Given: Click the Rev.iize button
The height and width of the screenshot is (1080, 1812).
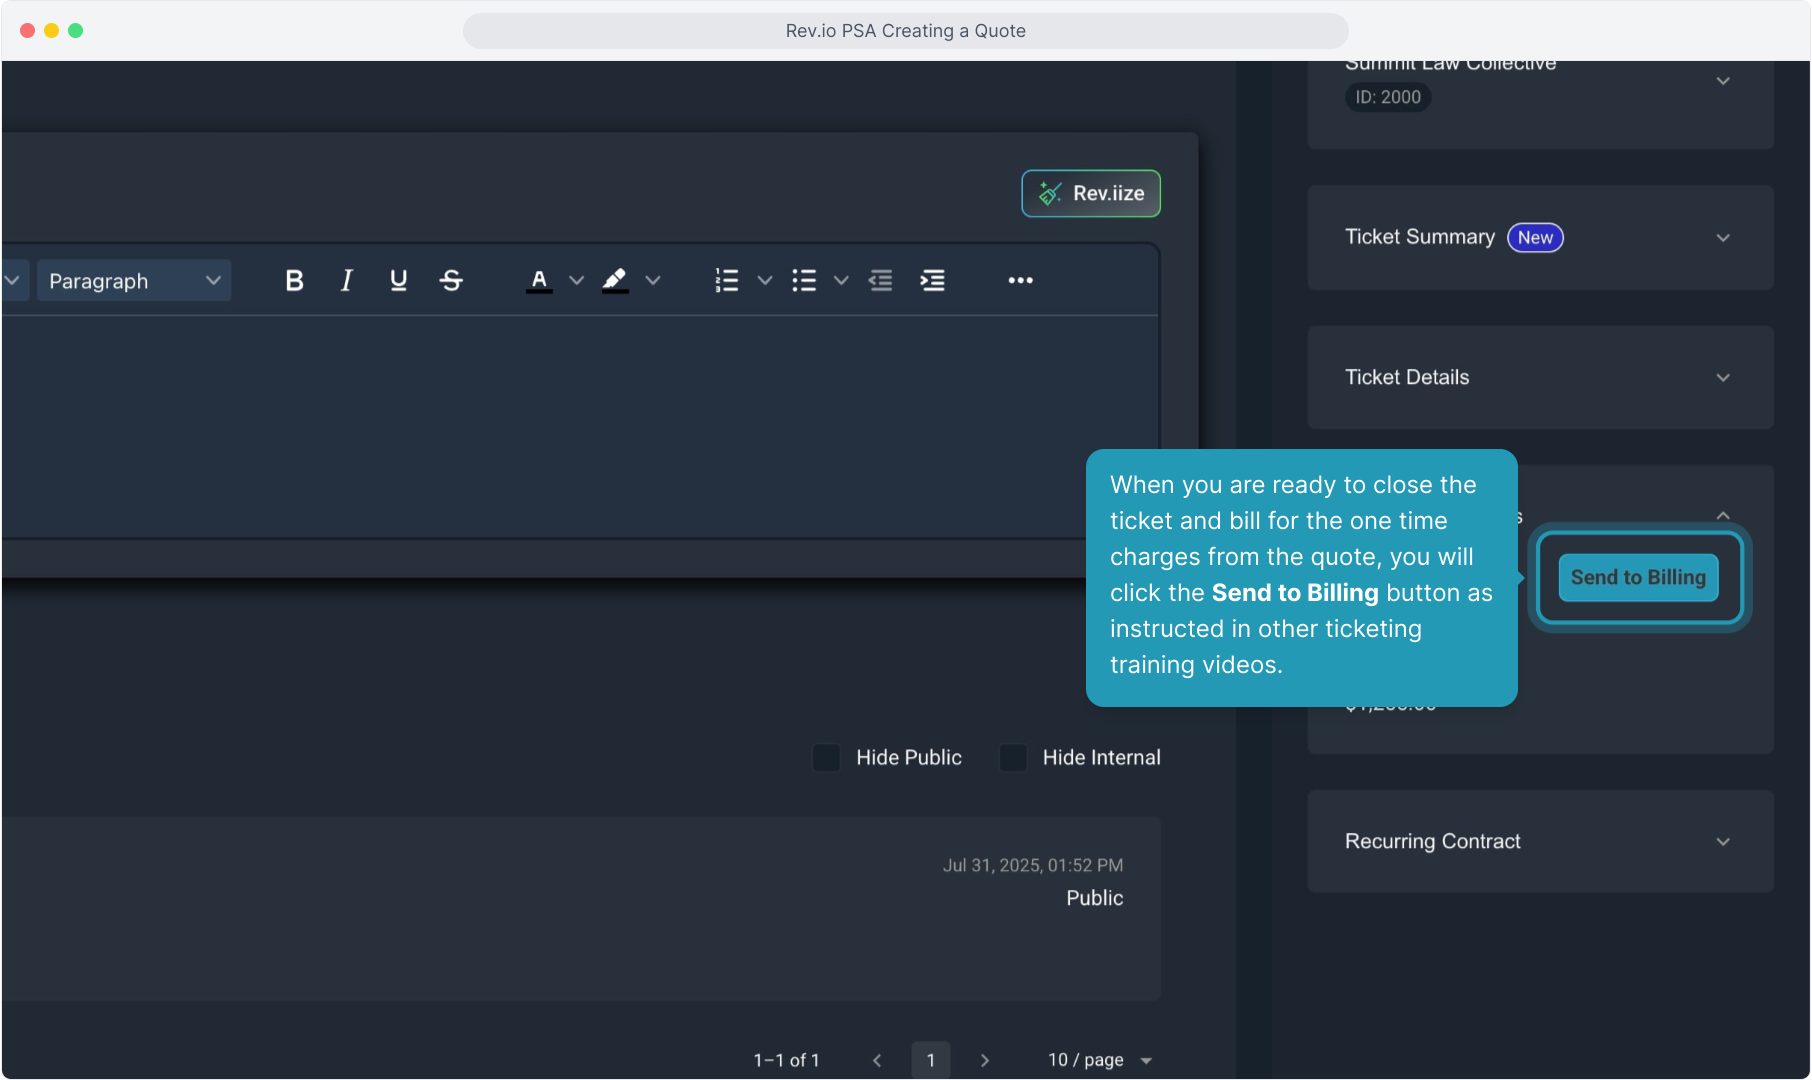Looking at the screenshot, I should coord(1090,193).
